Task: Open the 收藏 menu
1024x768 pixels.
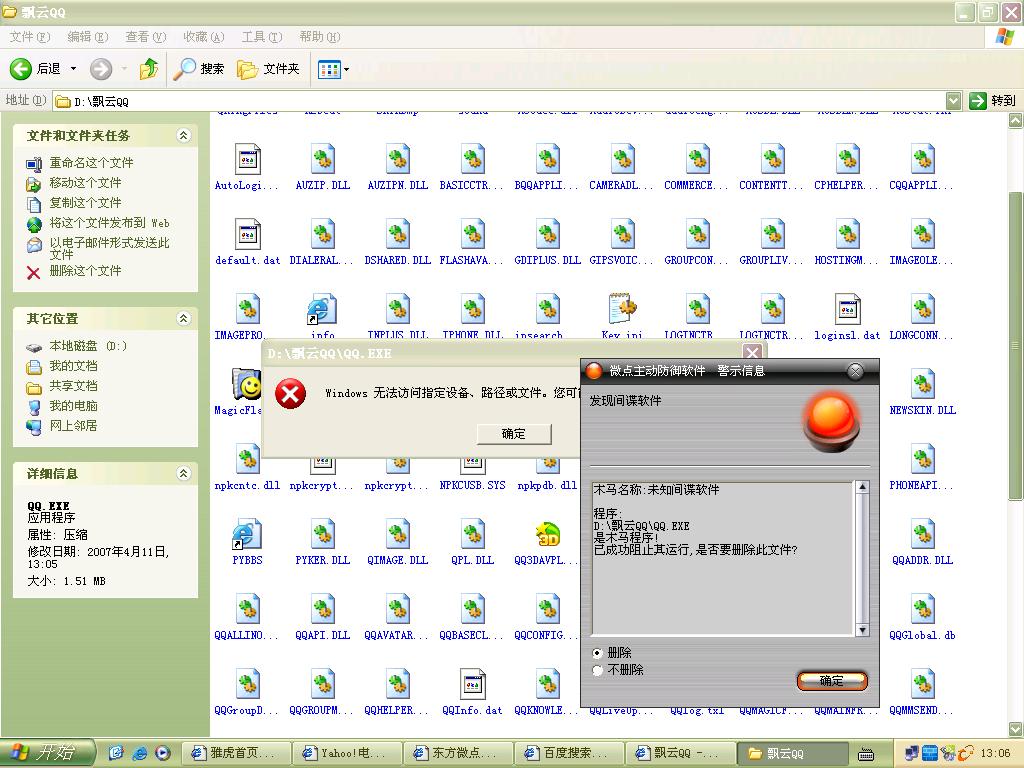Action: (x=204, y=37)
